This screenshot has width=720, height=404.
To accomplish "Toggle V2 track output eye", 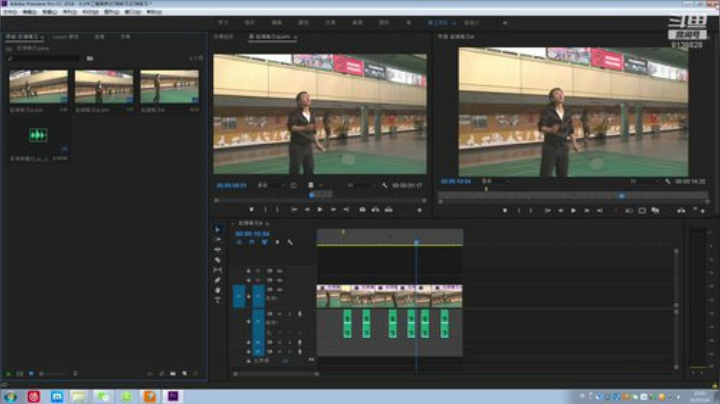I will pos(279,280).
